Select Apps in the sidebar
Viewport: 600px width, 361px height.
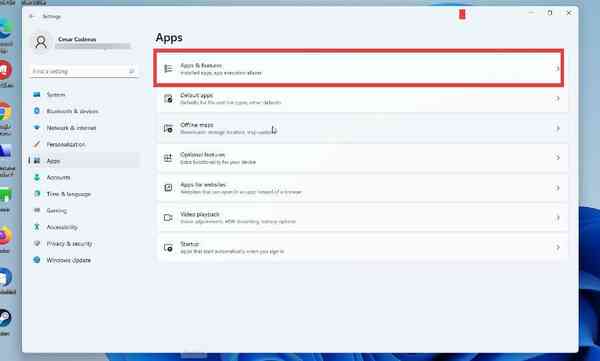coord(84,161)
